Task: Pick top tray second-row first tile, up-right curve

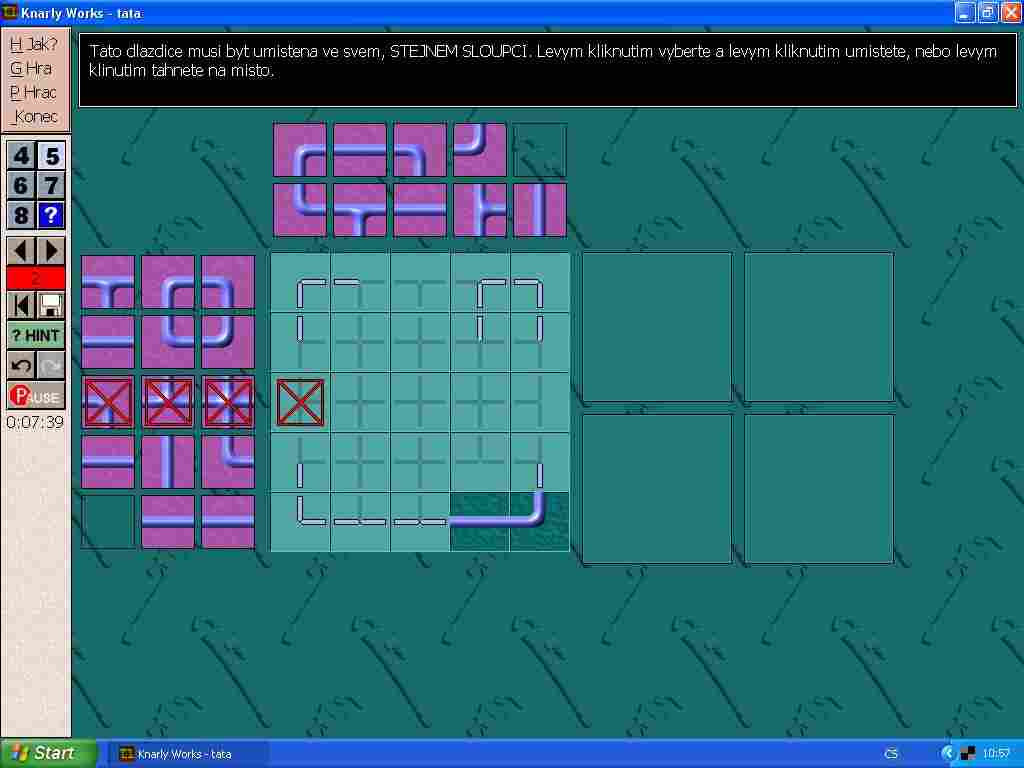Action: 300,210
